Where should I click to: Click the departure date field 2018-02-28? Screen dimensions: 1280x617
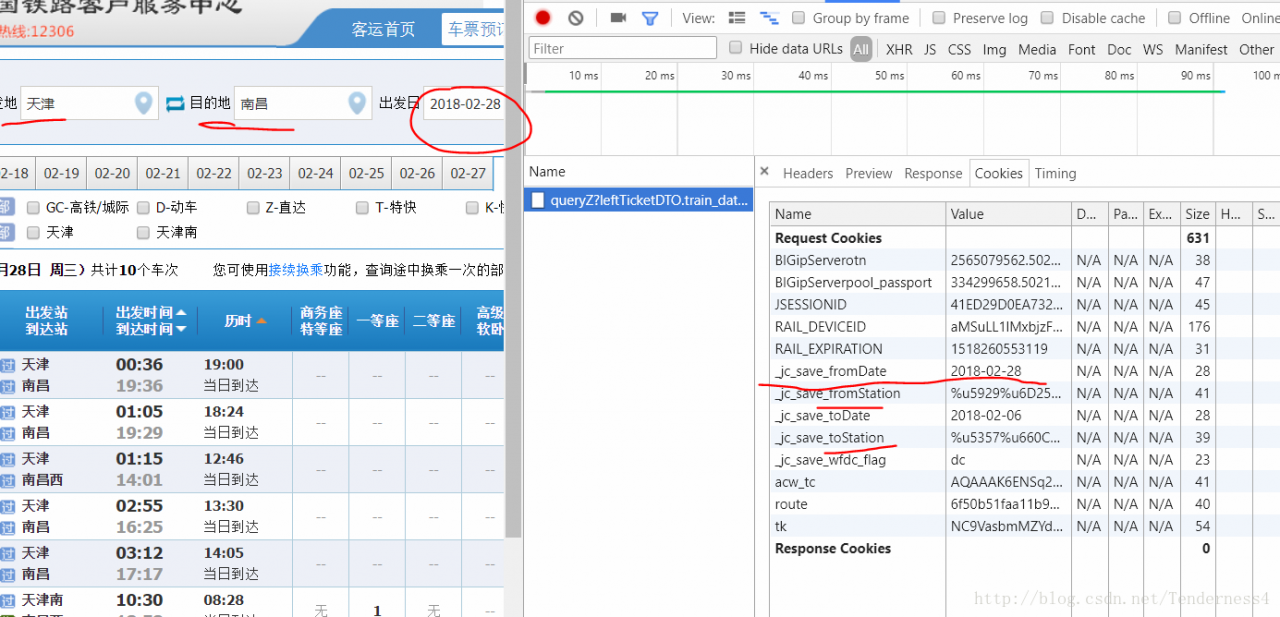(465, 104)
